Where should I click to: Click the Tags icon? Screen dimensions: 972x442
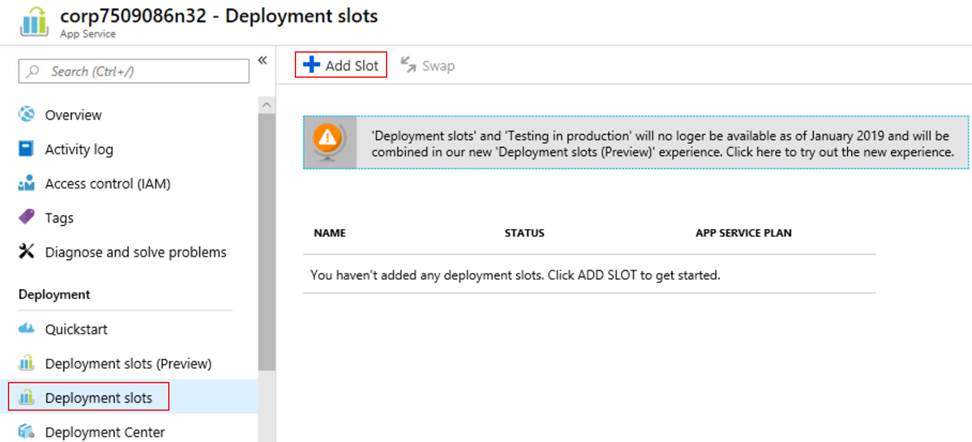27,218
